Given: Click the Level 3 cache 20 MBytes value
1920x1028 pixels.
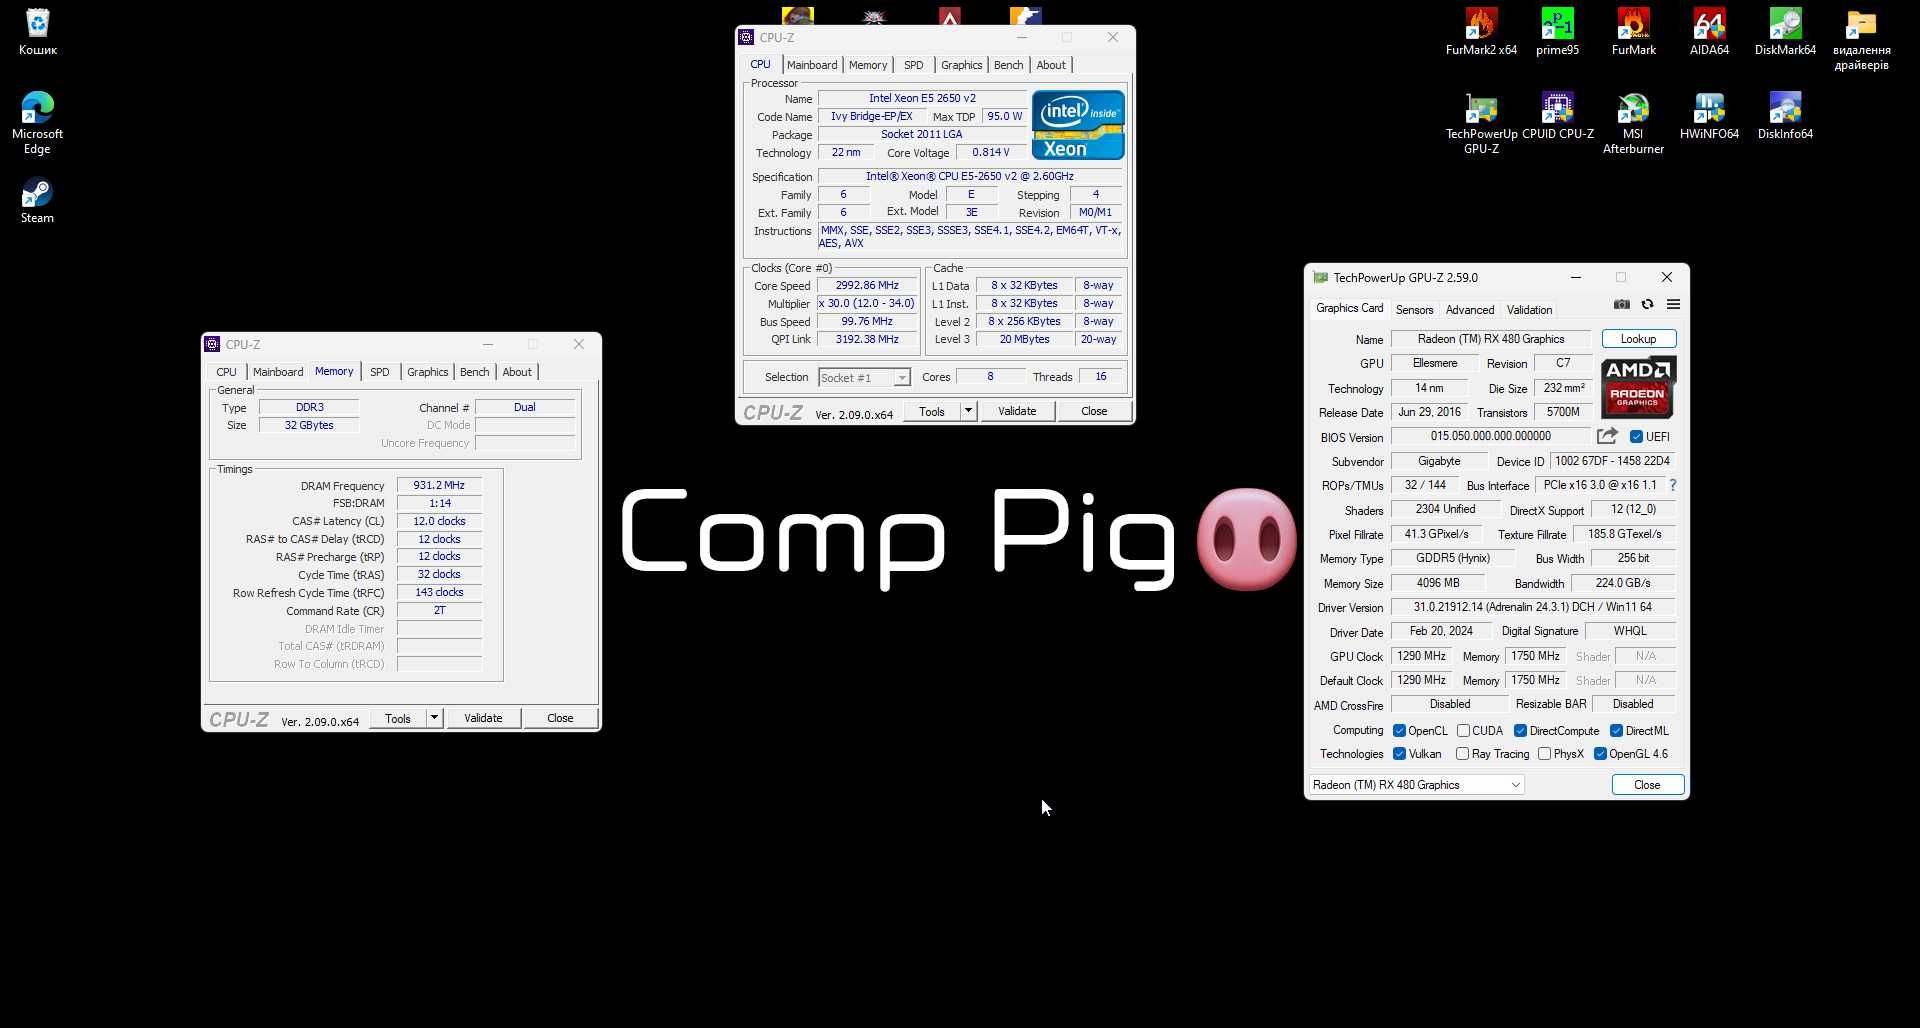Looking at the screenshot, I should pyautogui.click(x=1024, y=339).
